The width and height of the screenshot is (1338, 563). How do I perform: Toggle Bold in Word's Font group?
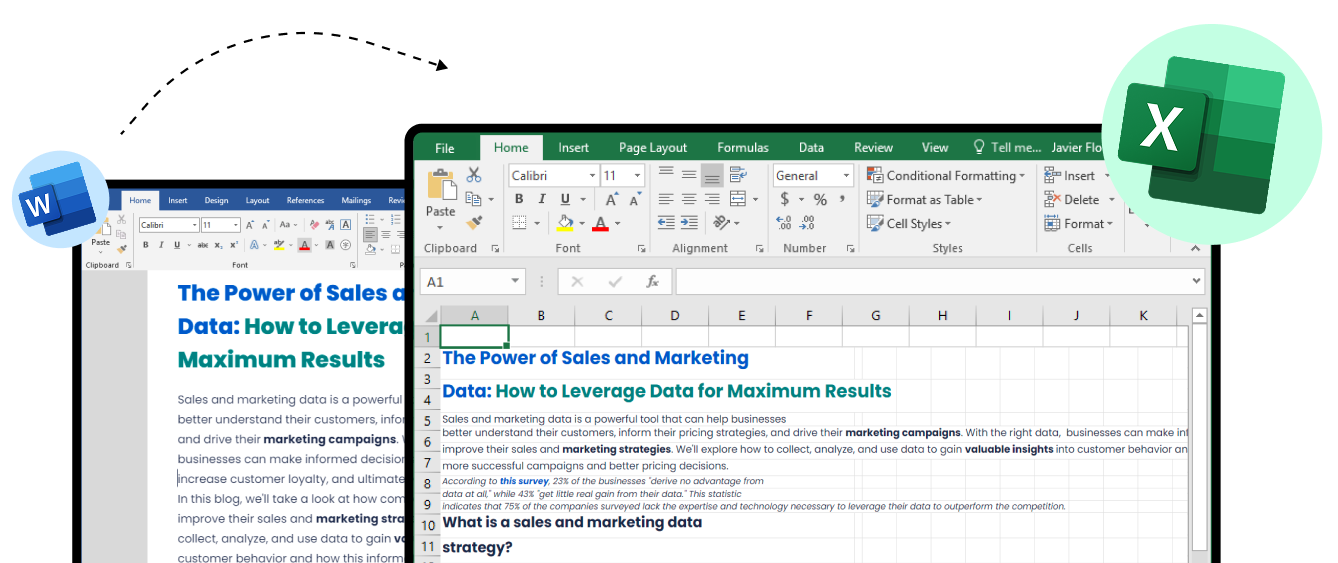point(146,244)
